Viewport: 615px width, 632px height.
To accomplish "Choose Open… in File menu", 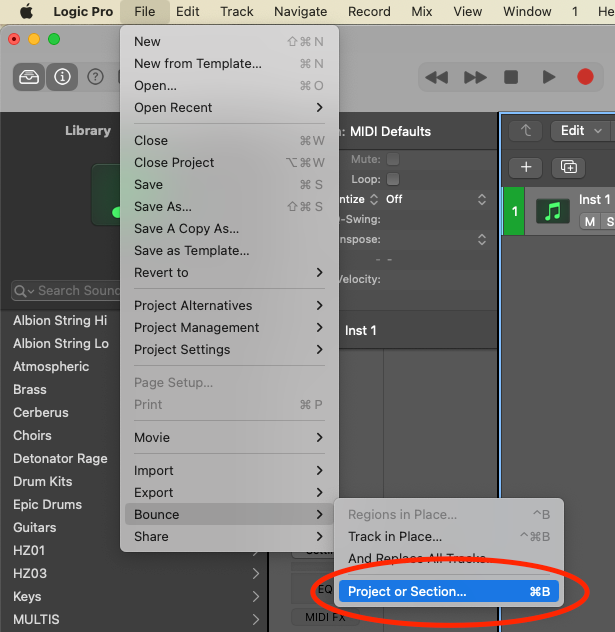I will (x=229, y=85).
